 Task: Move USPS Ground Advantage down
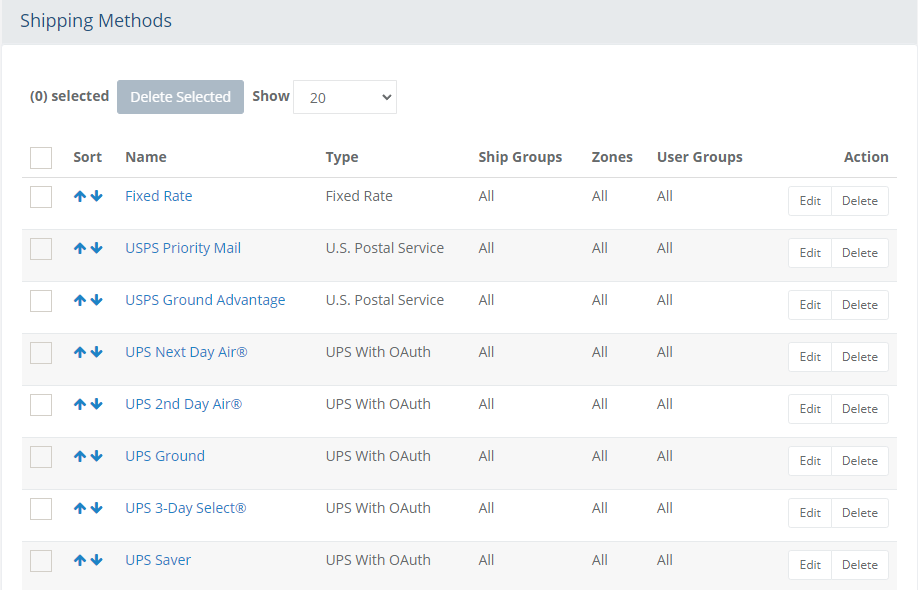(x=97, y=300)
